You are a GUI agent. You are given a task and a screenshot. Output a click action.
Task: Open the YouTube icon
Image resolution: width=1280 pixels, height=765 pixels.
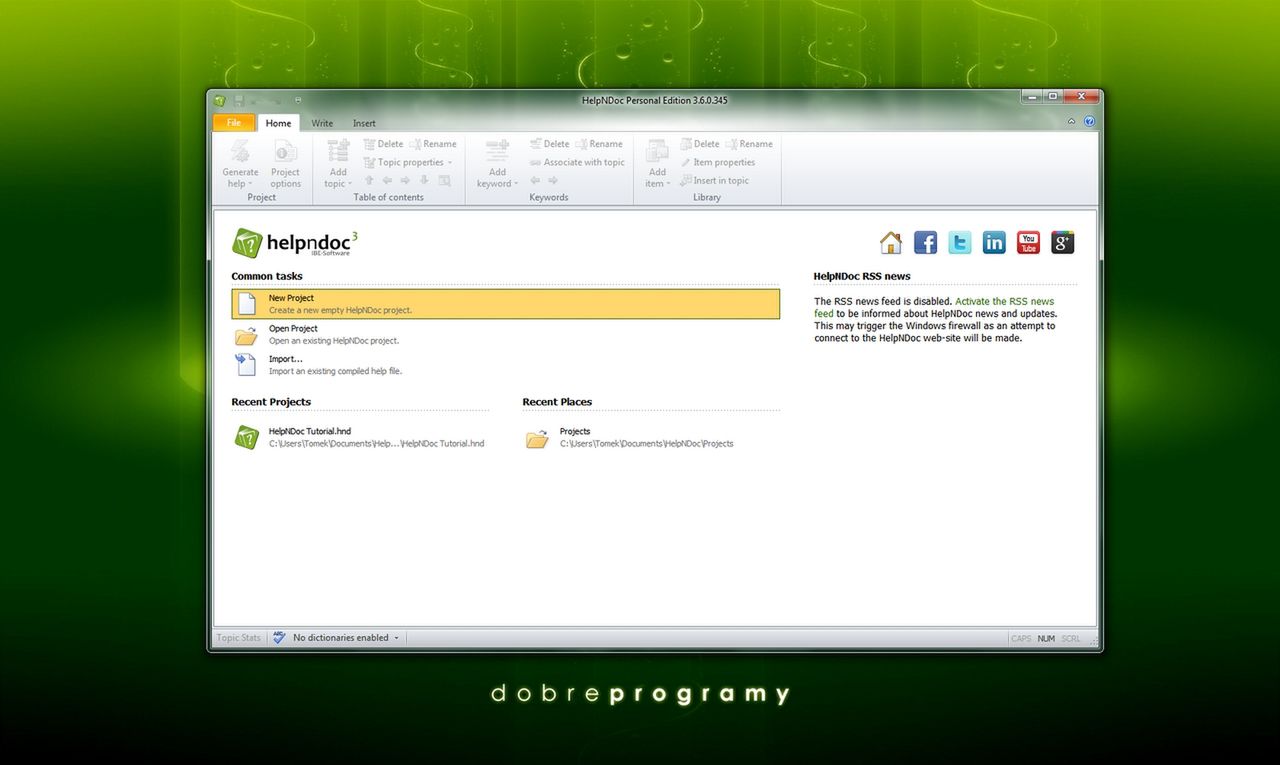coord(1028,243)
